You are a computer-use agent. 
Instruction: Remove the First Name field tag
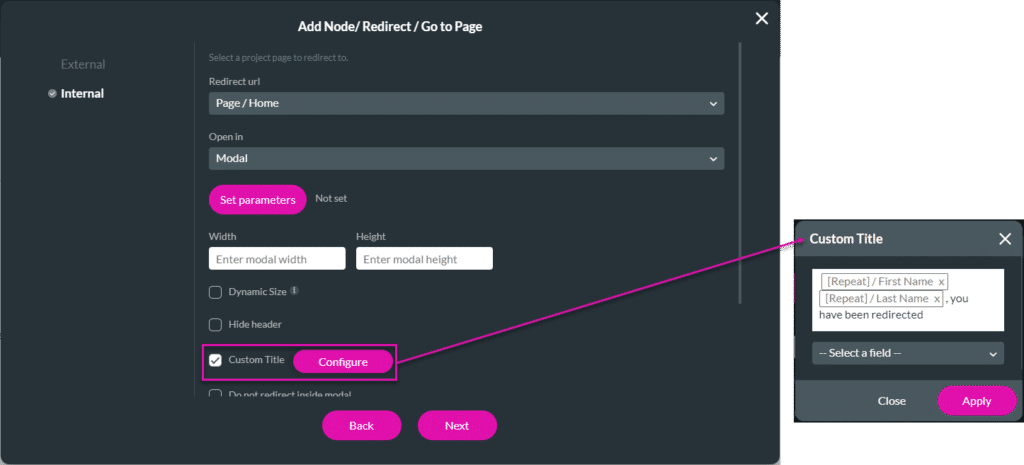(x=940, y=282)
